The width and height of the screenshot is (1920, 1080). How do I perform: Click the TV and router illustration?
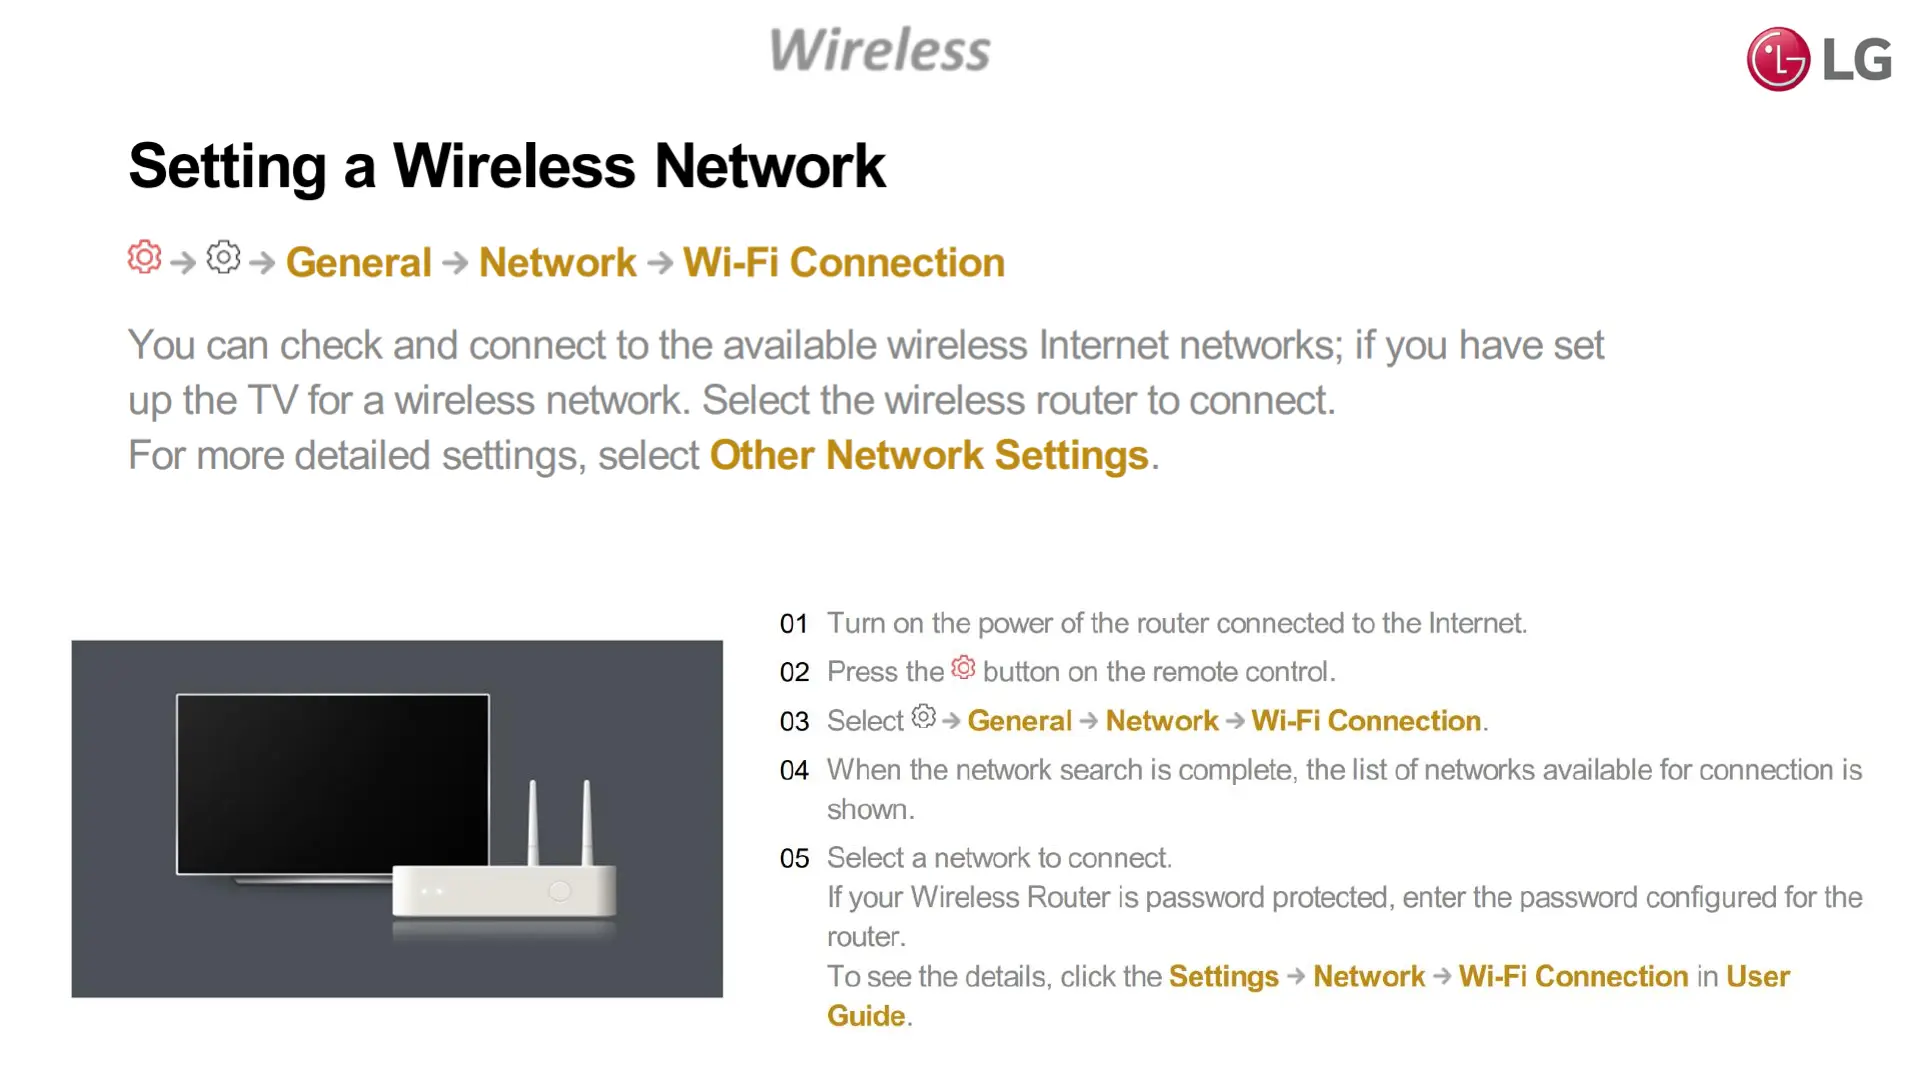click(x=397, y=819)
